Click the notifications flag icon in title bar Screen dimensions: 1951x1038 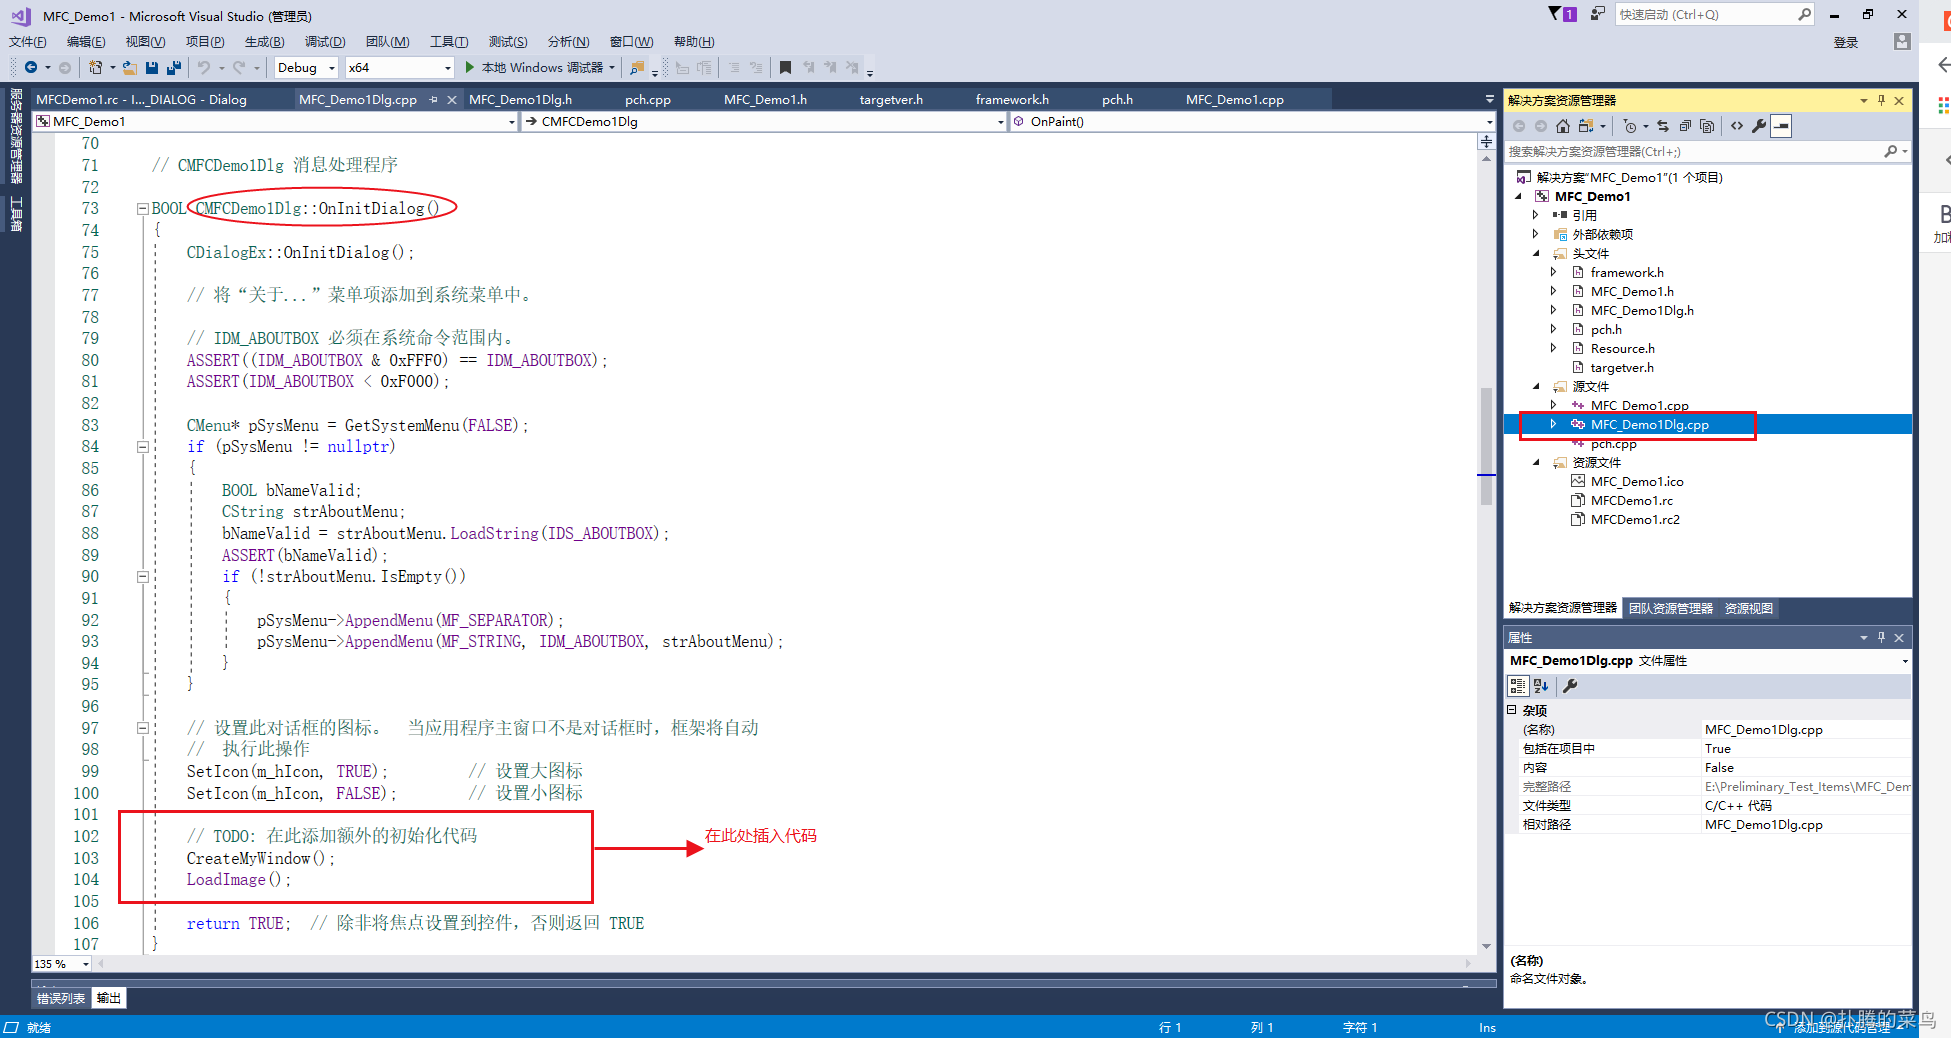[x=1561, y=14]
